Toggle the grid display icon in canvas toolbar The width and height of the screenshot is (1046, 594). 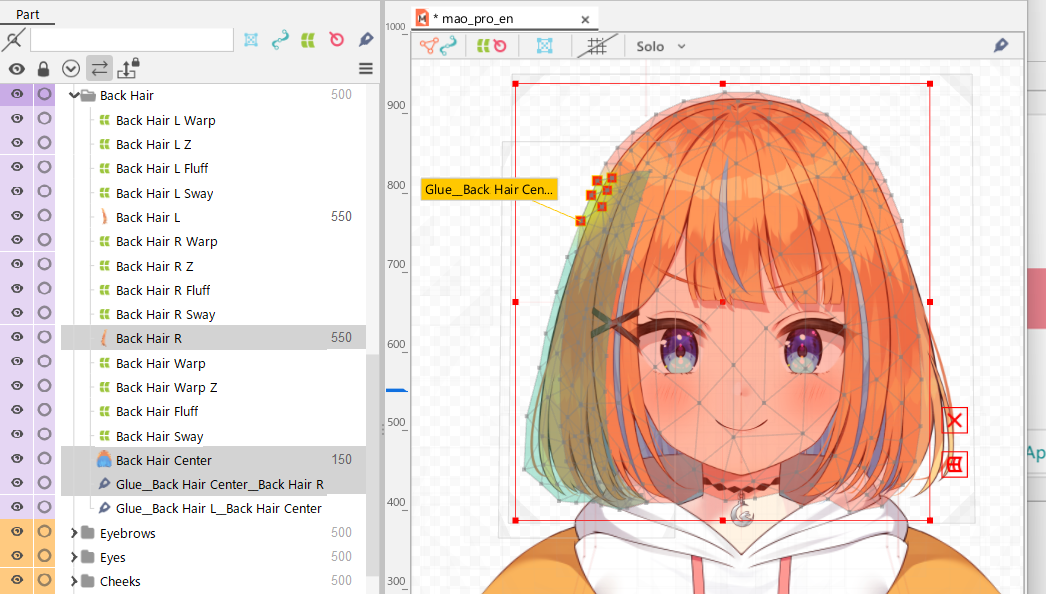point(597,46)
